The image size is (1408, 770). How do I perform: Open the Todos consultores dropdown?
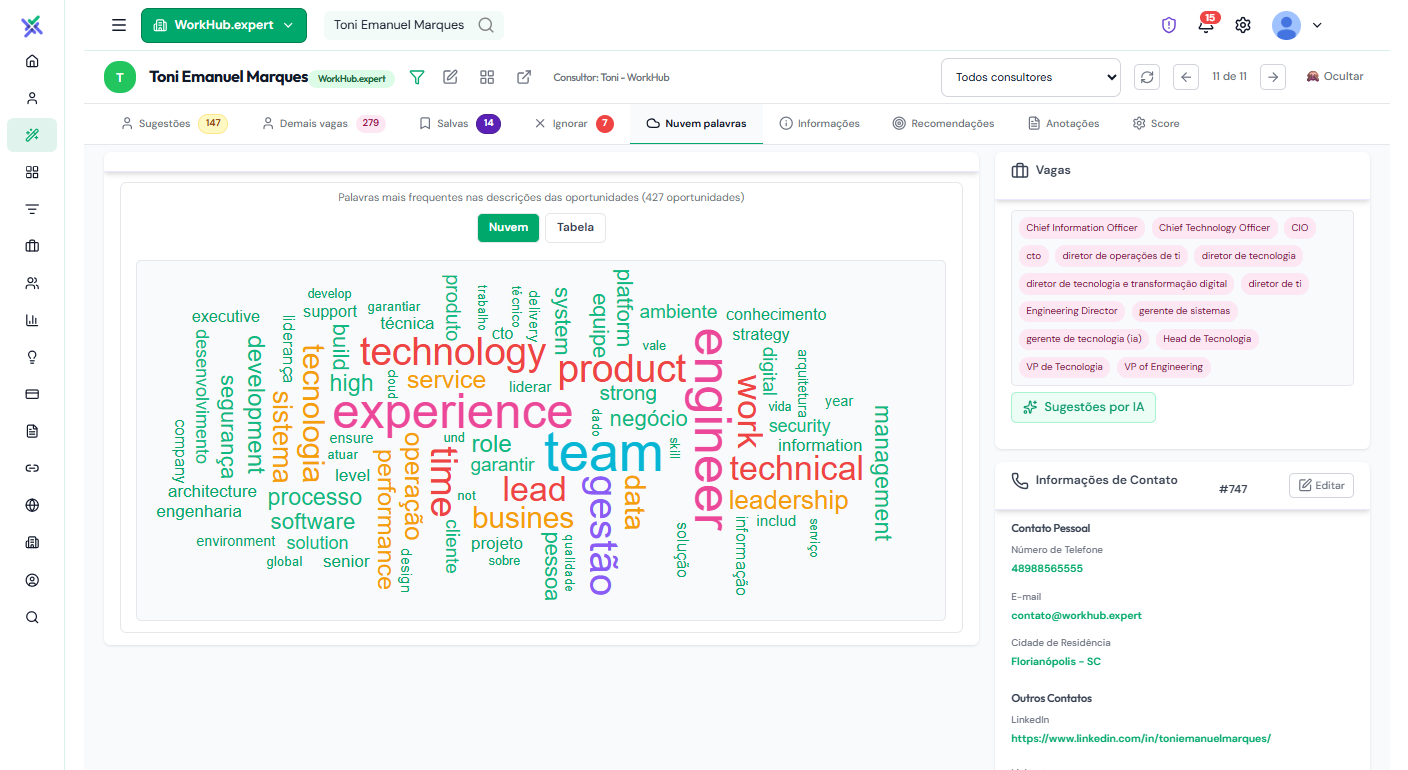point(1031,77)
